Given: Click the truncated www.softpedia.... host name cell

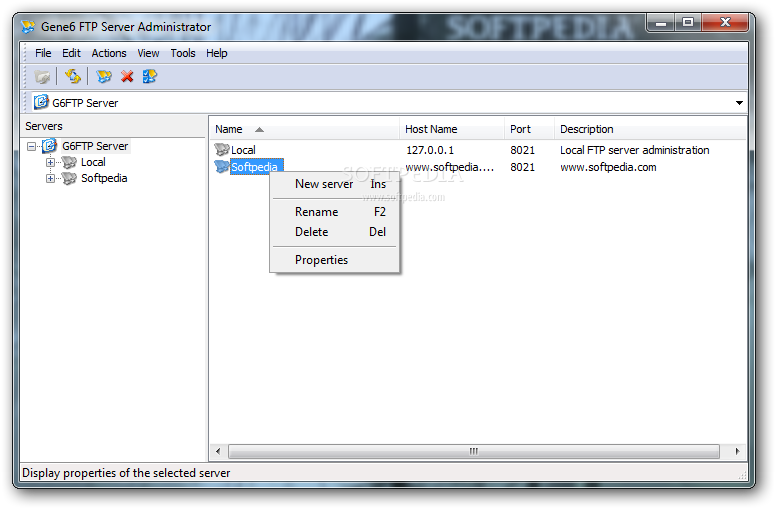Looking at the screenshot, I should [x=449, y=167].
